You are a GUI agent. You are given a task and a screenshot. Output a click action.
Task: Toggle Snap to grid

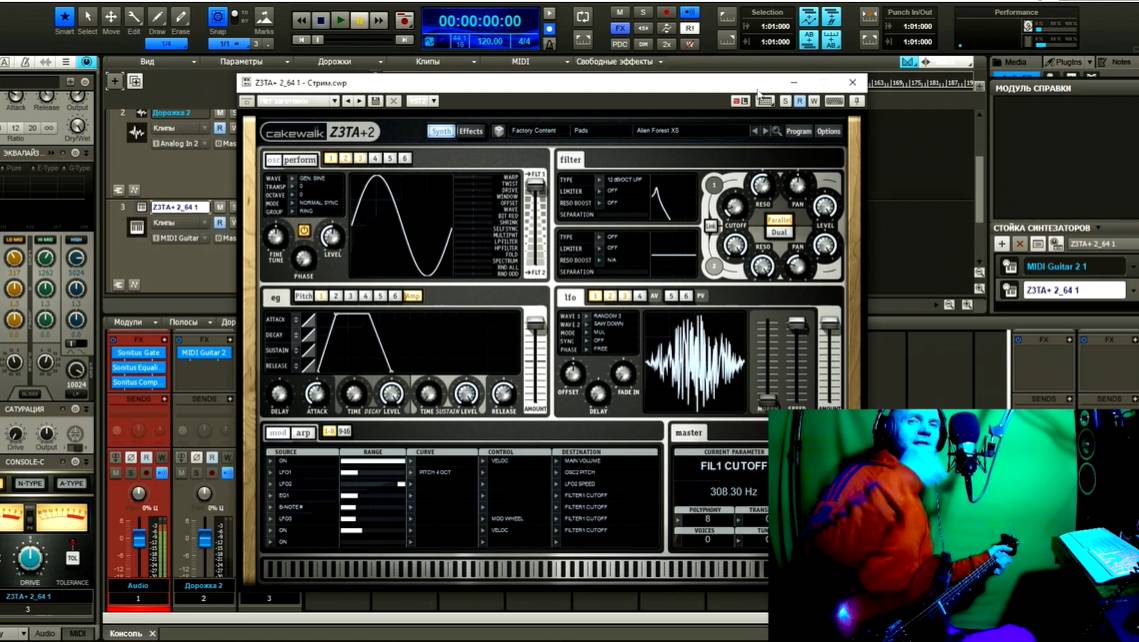point(217,16)
